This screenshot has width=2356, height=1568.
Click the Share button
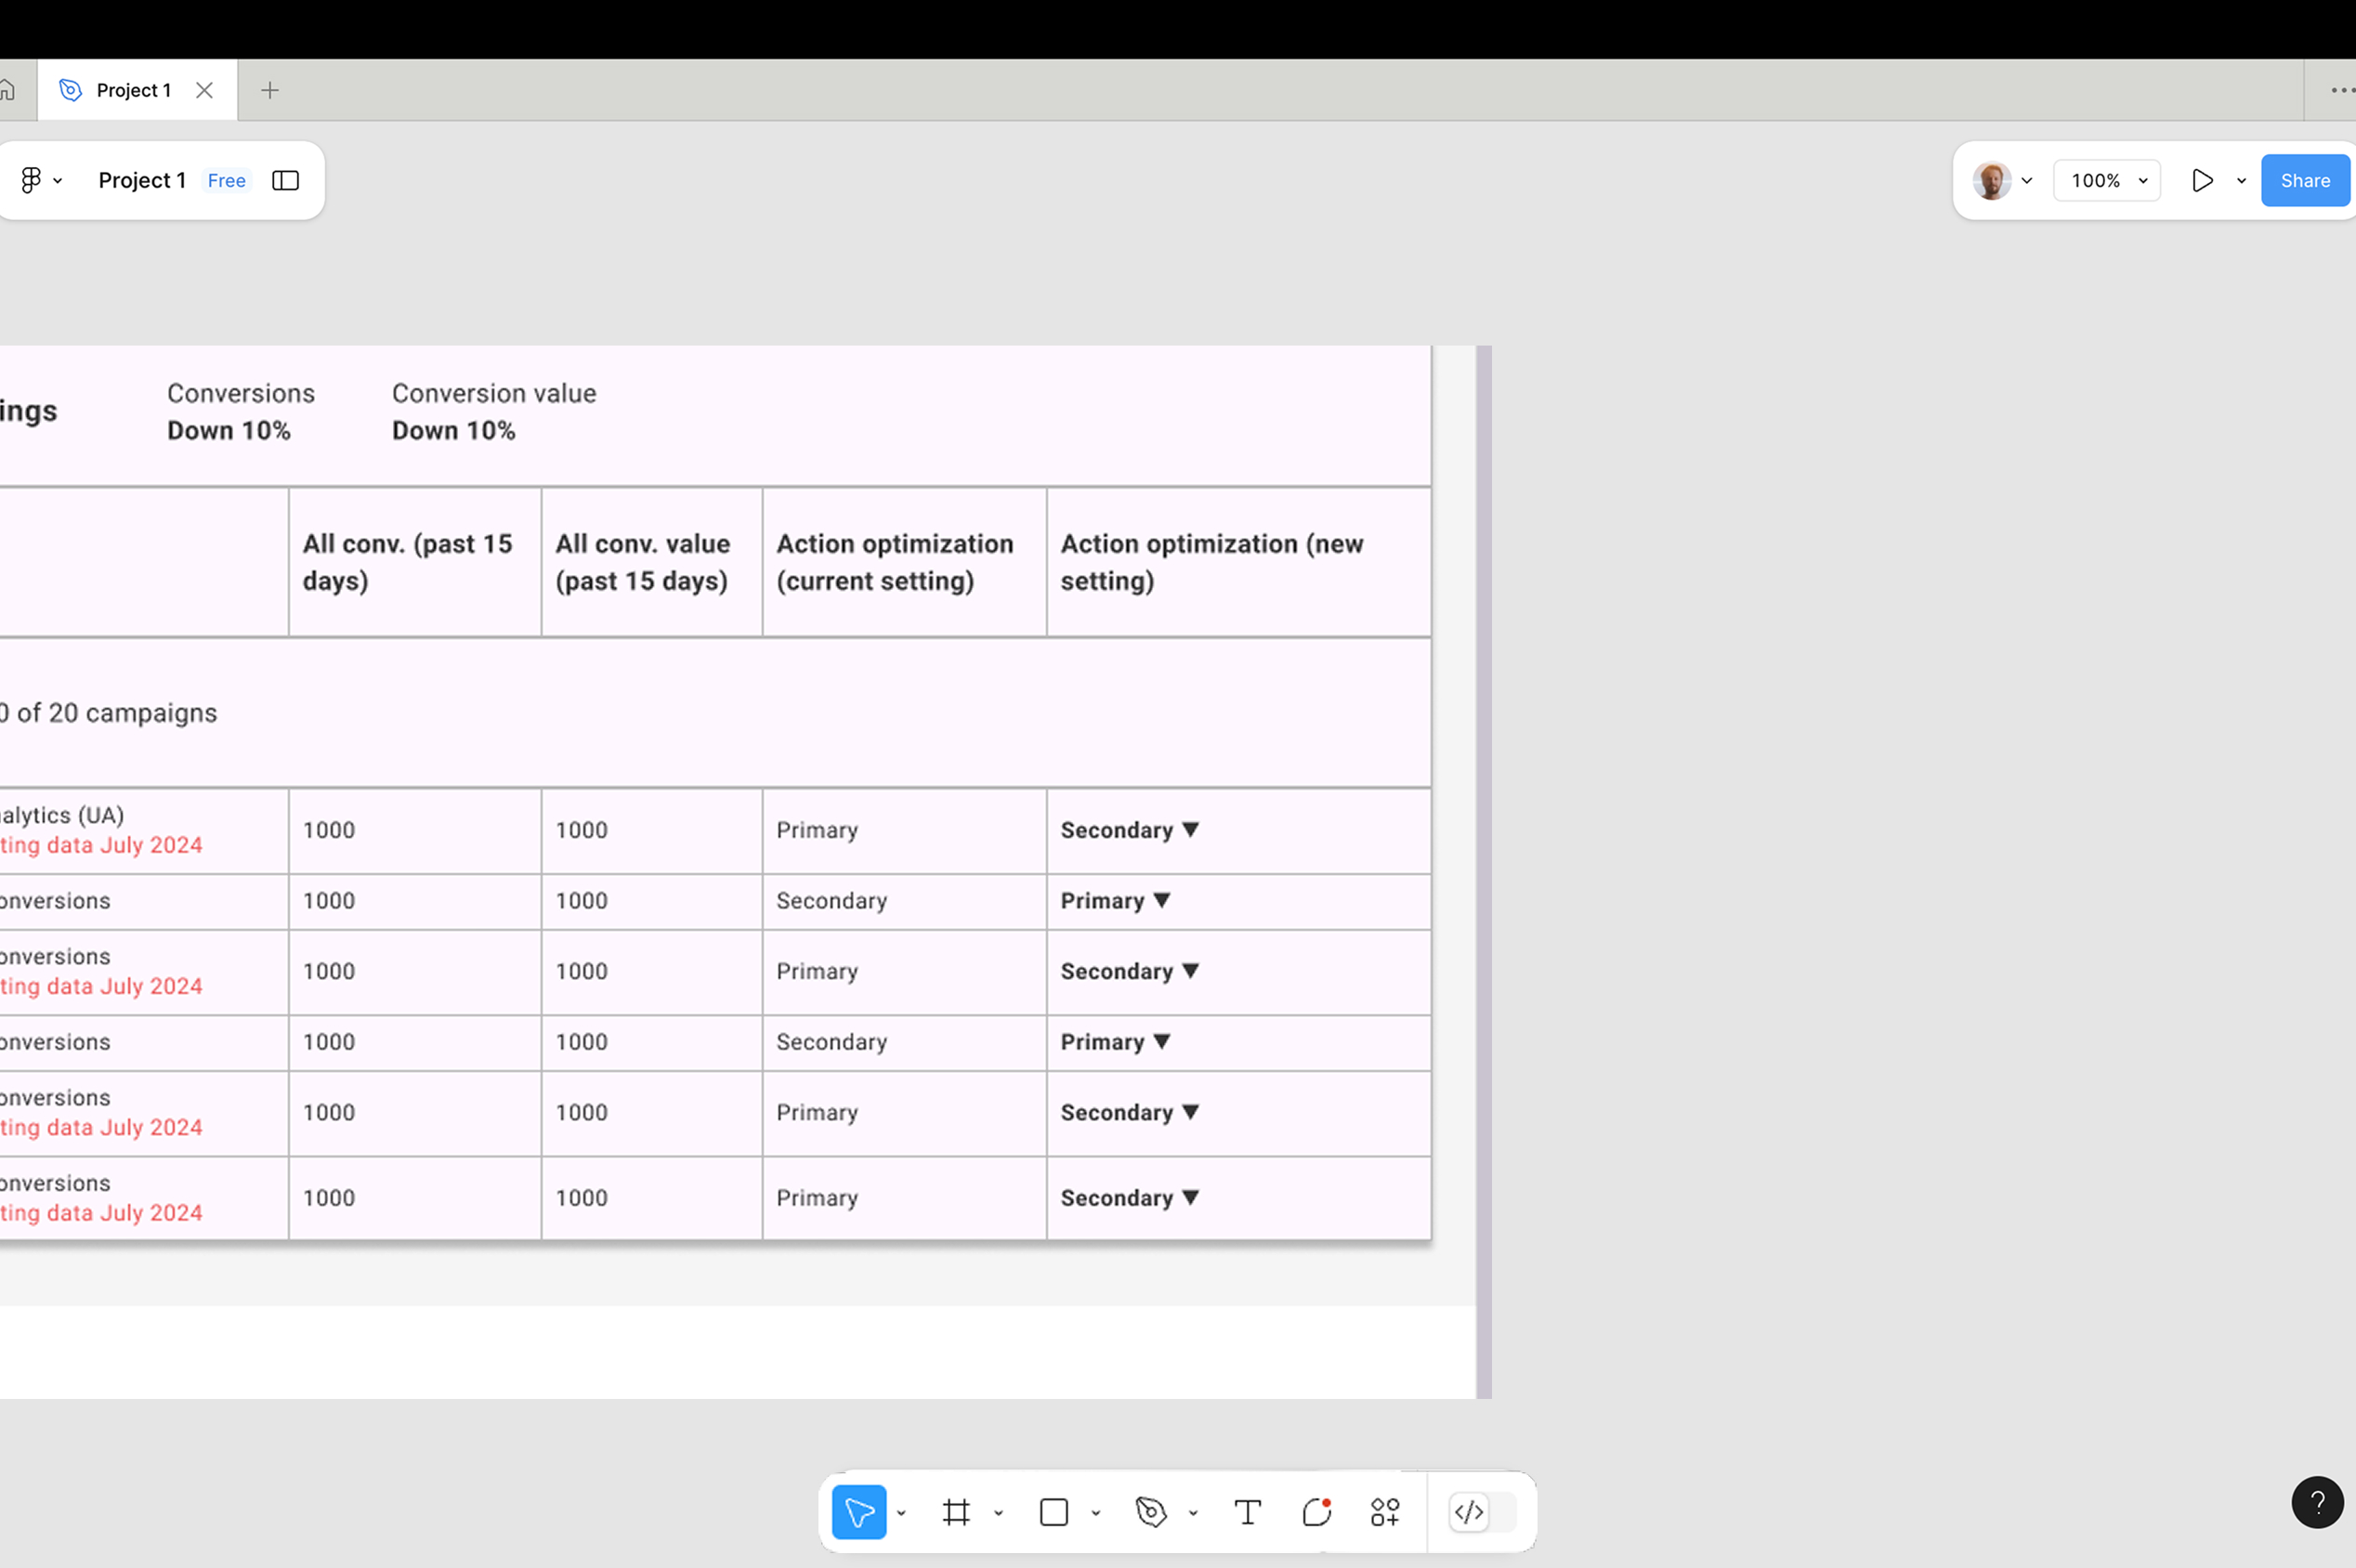[x=2305, y=180]
